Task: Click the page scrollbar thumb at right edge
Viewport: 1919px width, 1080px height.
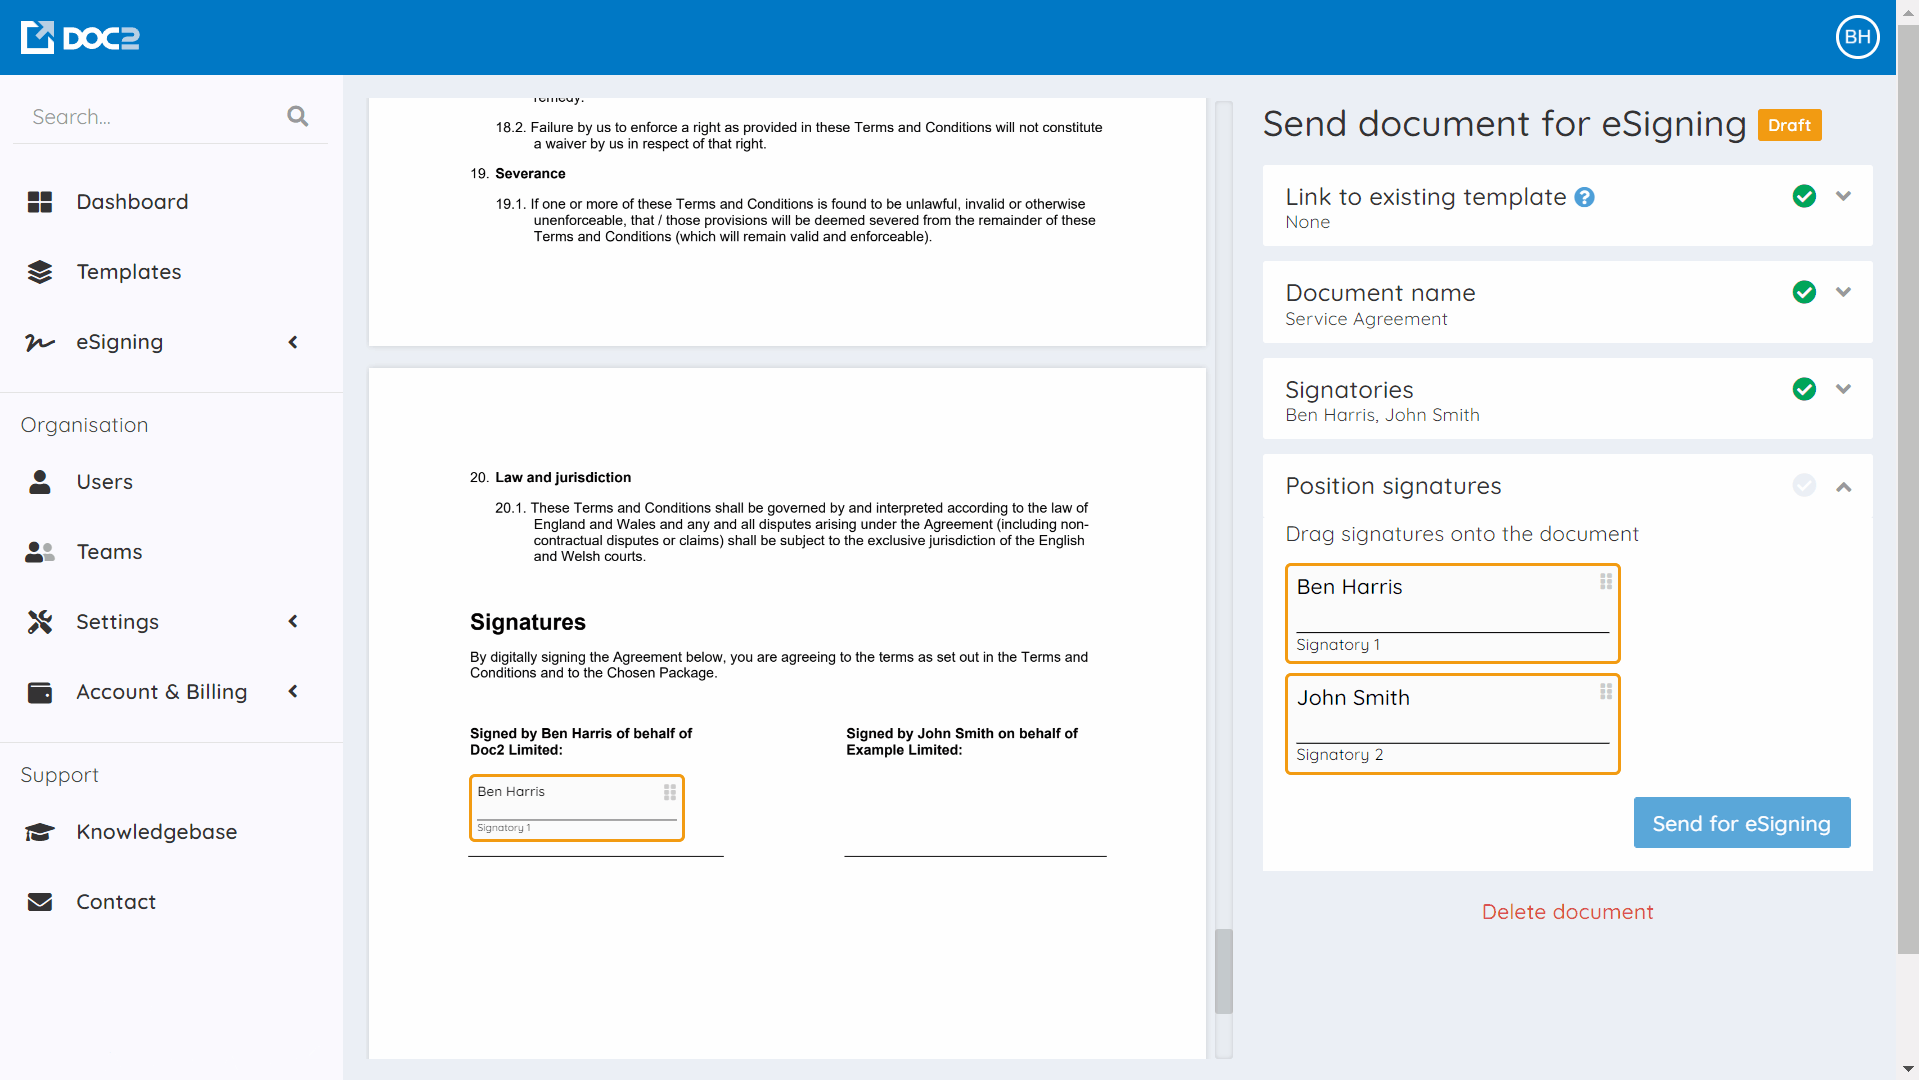Action: click(1908, 488)
